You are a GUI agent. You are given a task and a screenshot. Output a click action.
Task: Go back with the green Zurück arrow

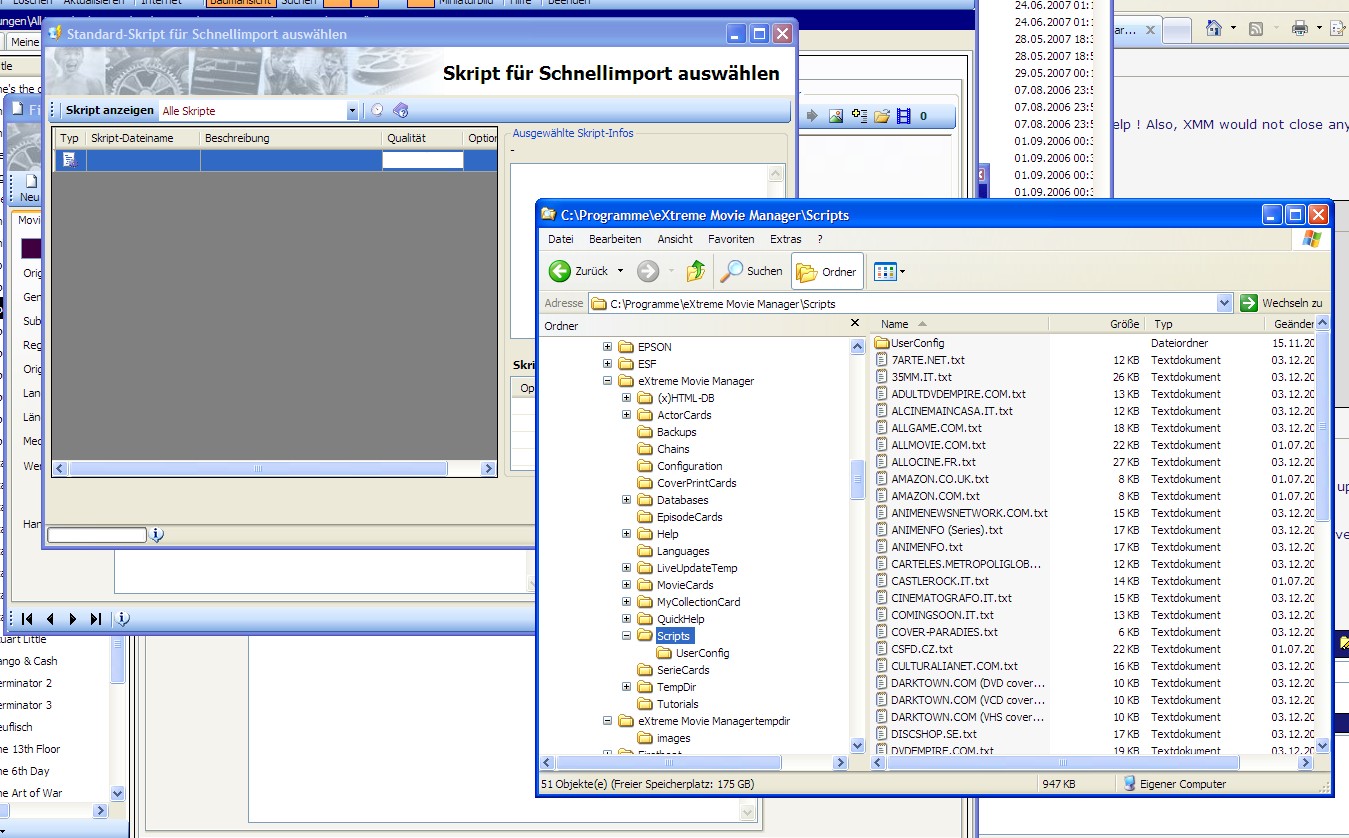click(560, 271)
